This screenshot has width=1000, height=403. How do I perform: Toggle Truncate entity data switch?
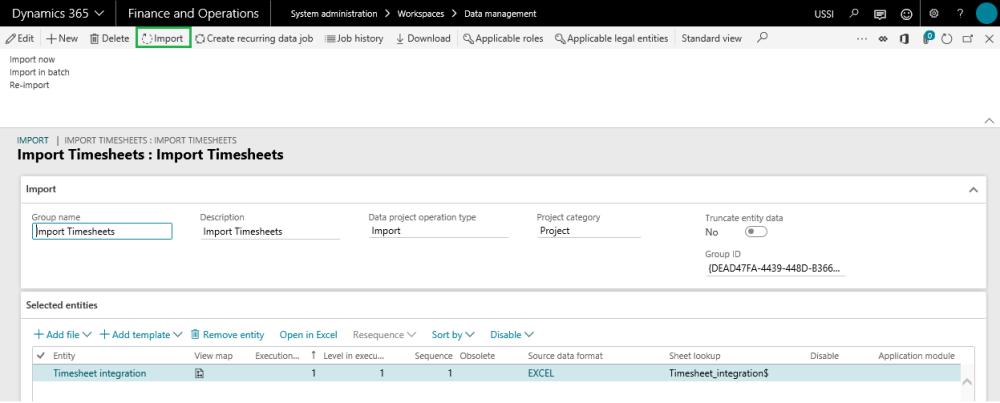point(755,232)
